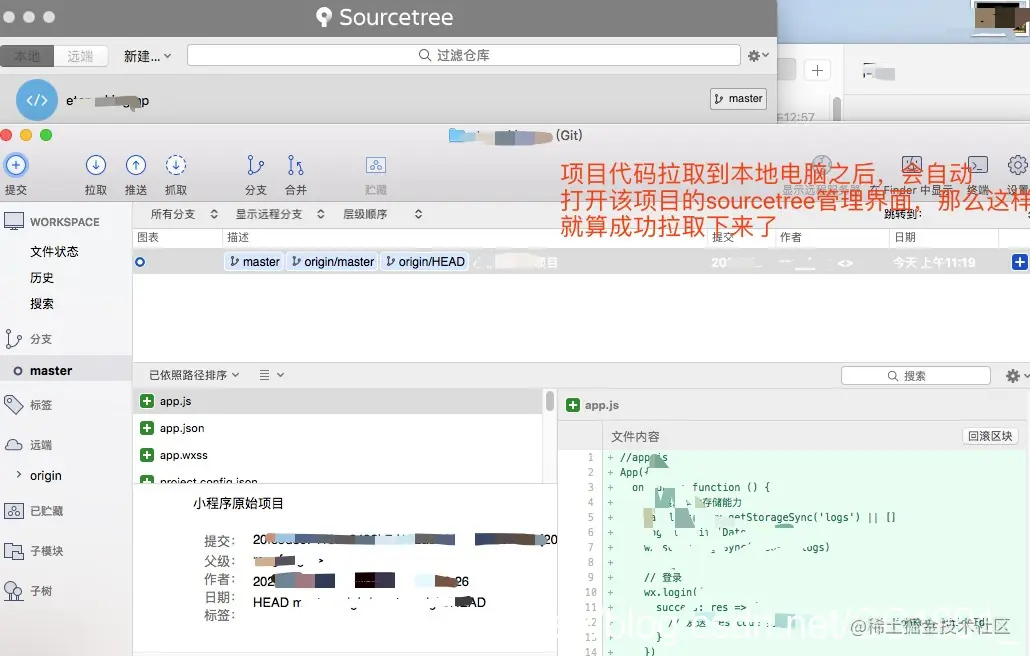Open 历史 history in the sidebar
Viewport: 1030px width, 656px height.
41,278
